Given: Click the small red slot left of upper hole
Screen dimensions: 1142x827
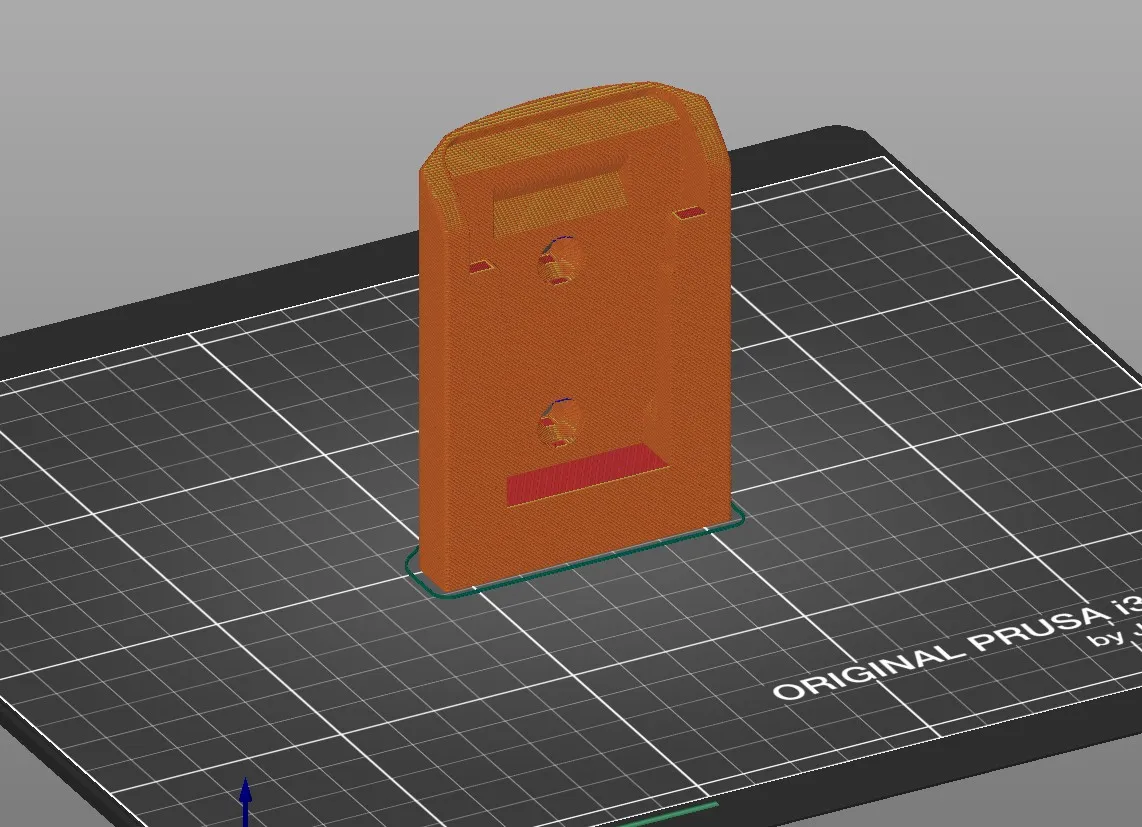Looking at the screenshot, I should [x=481, y=266].
